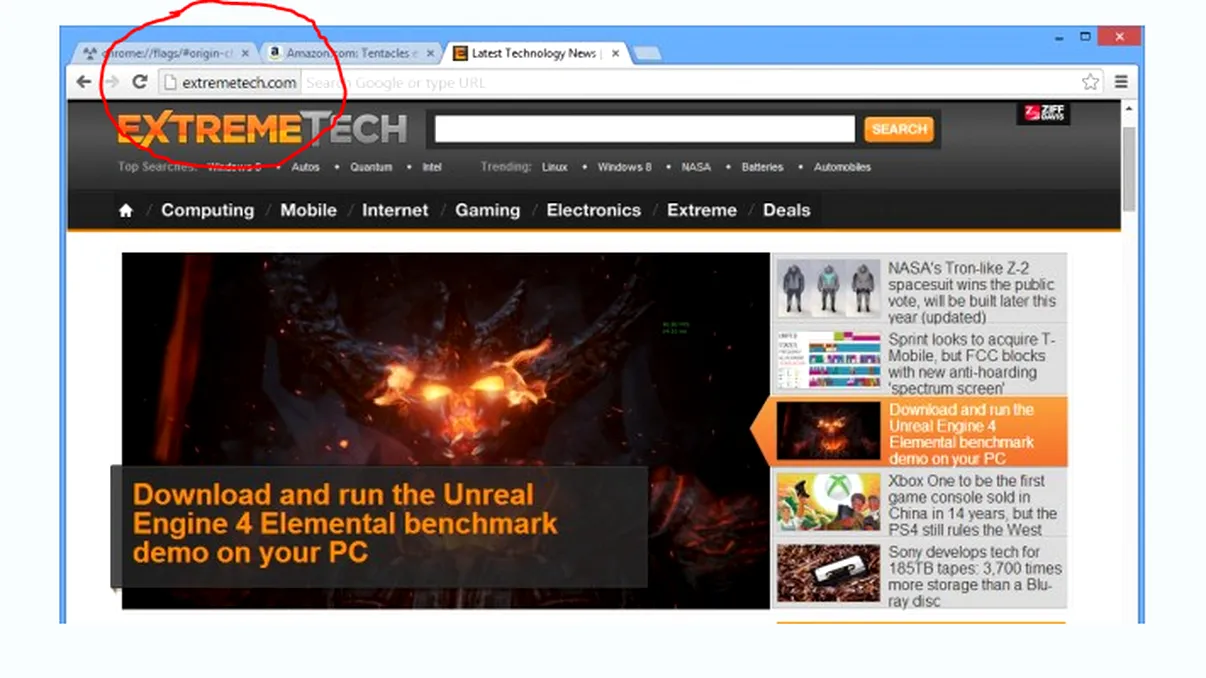Open the Gaming section
The image size is (1206, 678).
[x=487, y=210]
